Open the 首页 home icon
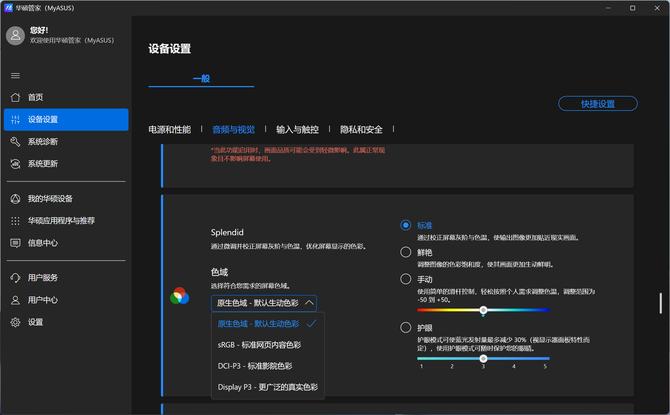 click(15, 97)
